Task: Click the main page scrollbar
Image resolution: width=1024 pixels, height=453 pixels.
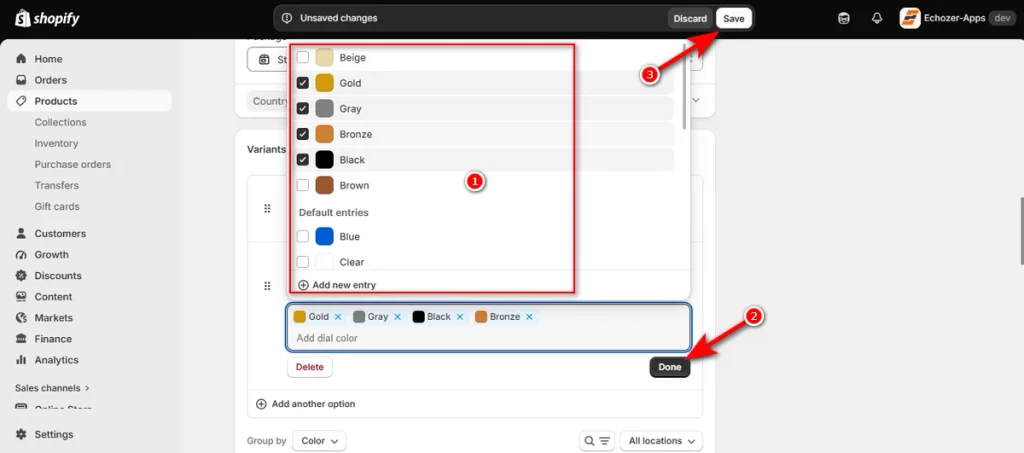Action: 1021,231
